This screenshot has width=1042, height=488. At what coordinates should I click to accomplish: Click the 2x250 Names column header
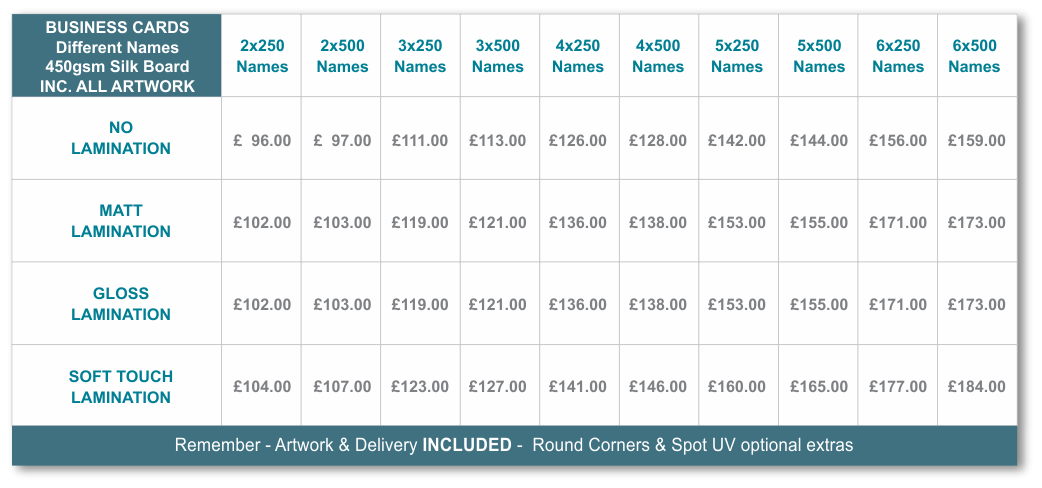coord(262,56)
